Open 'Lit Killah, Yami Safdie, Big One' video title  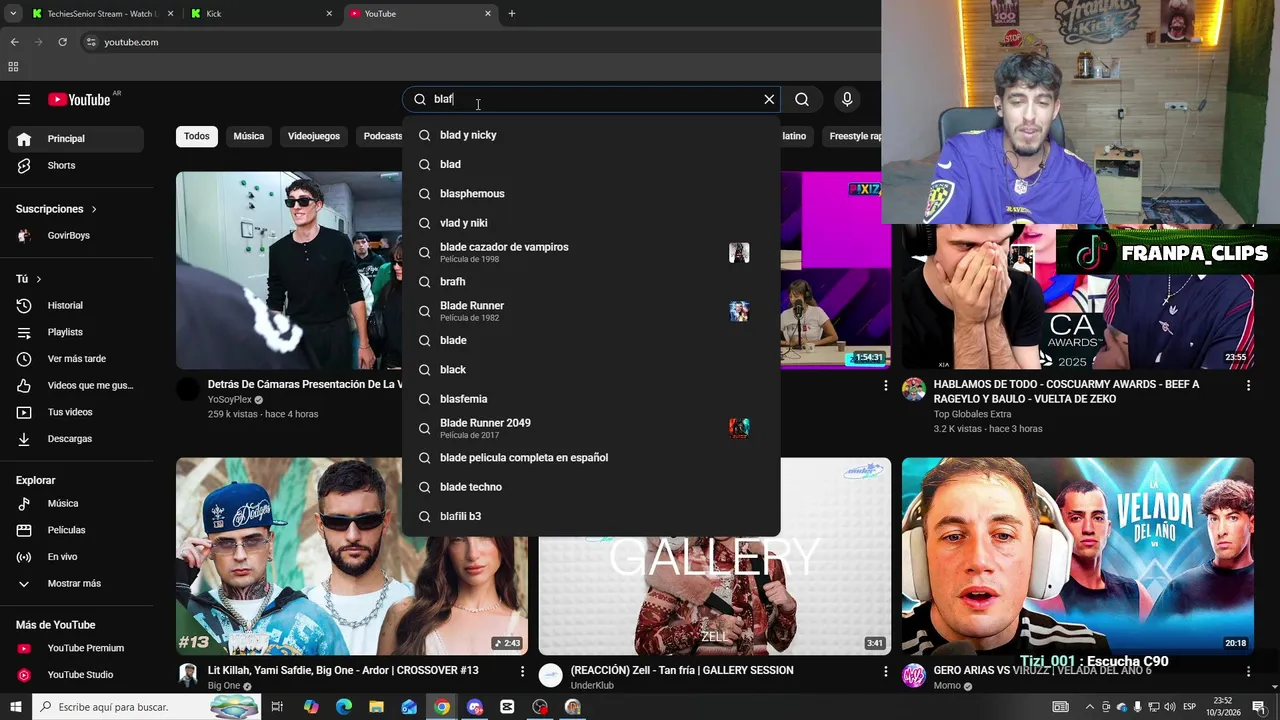pyautogui.click(x=343, y=670)
